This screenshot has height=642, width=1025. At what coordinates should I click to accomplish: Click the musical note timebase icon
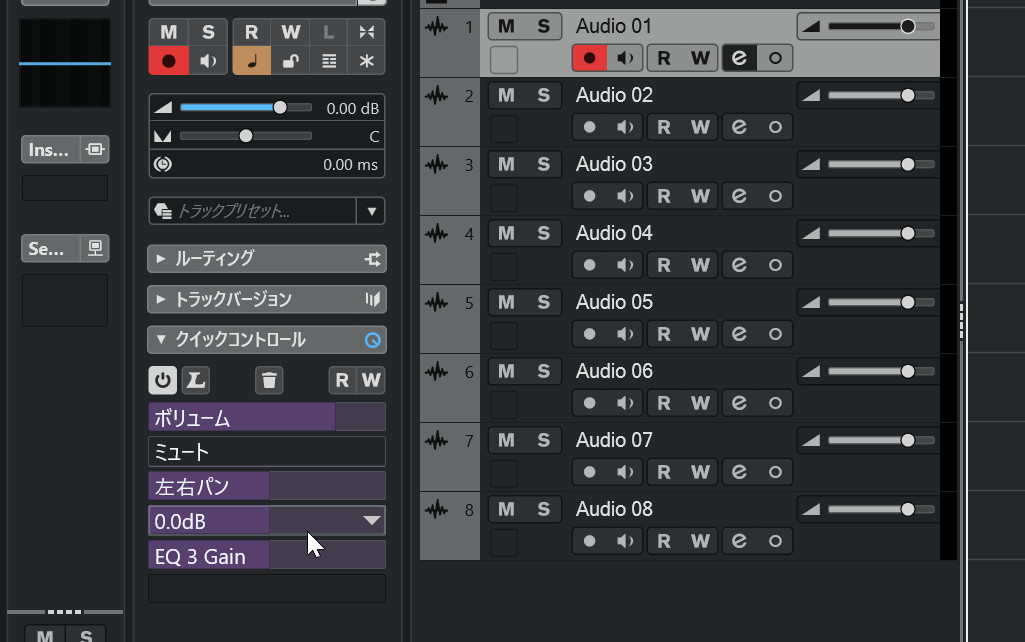coord(251,61)
